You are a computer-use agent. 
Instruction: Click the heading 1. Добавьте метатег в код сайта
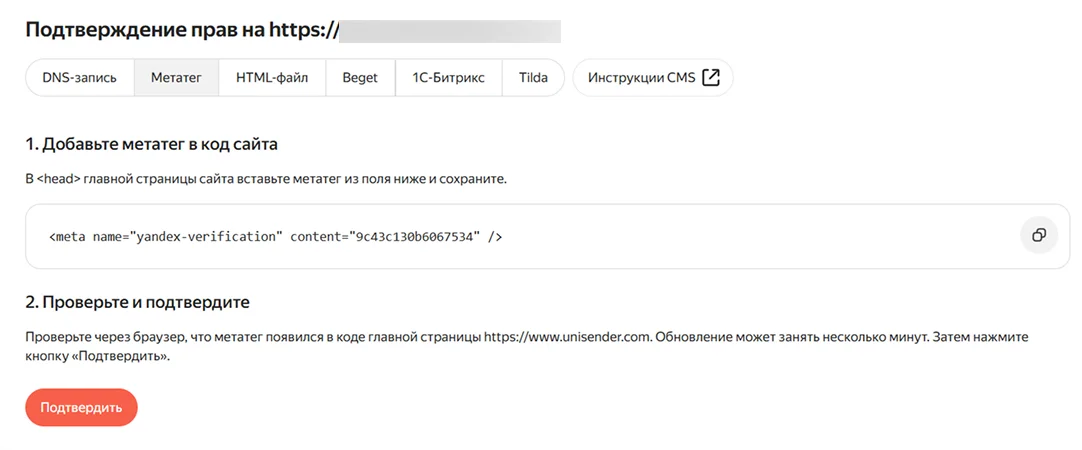click(151, 144)
